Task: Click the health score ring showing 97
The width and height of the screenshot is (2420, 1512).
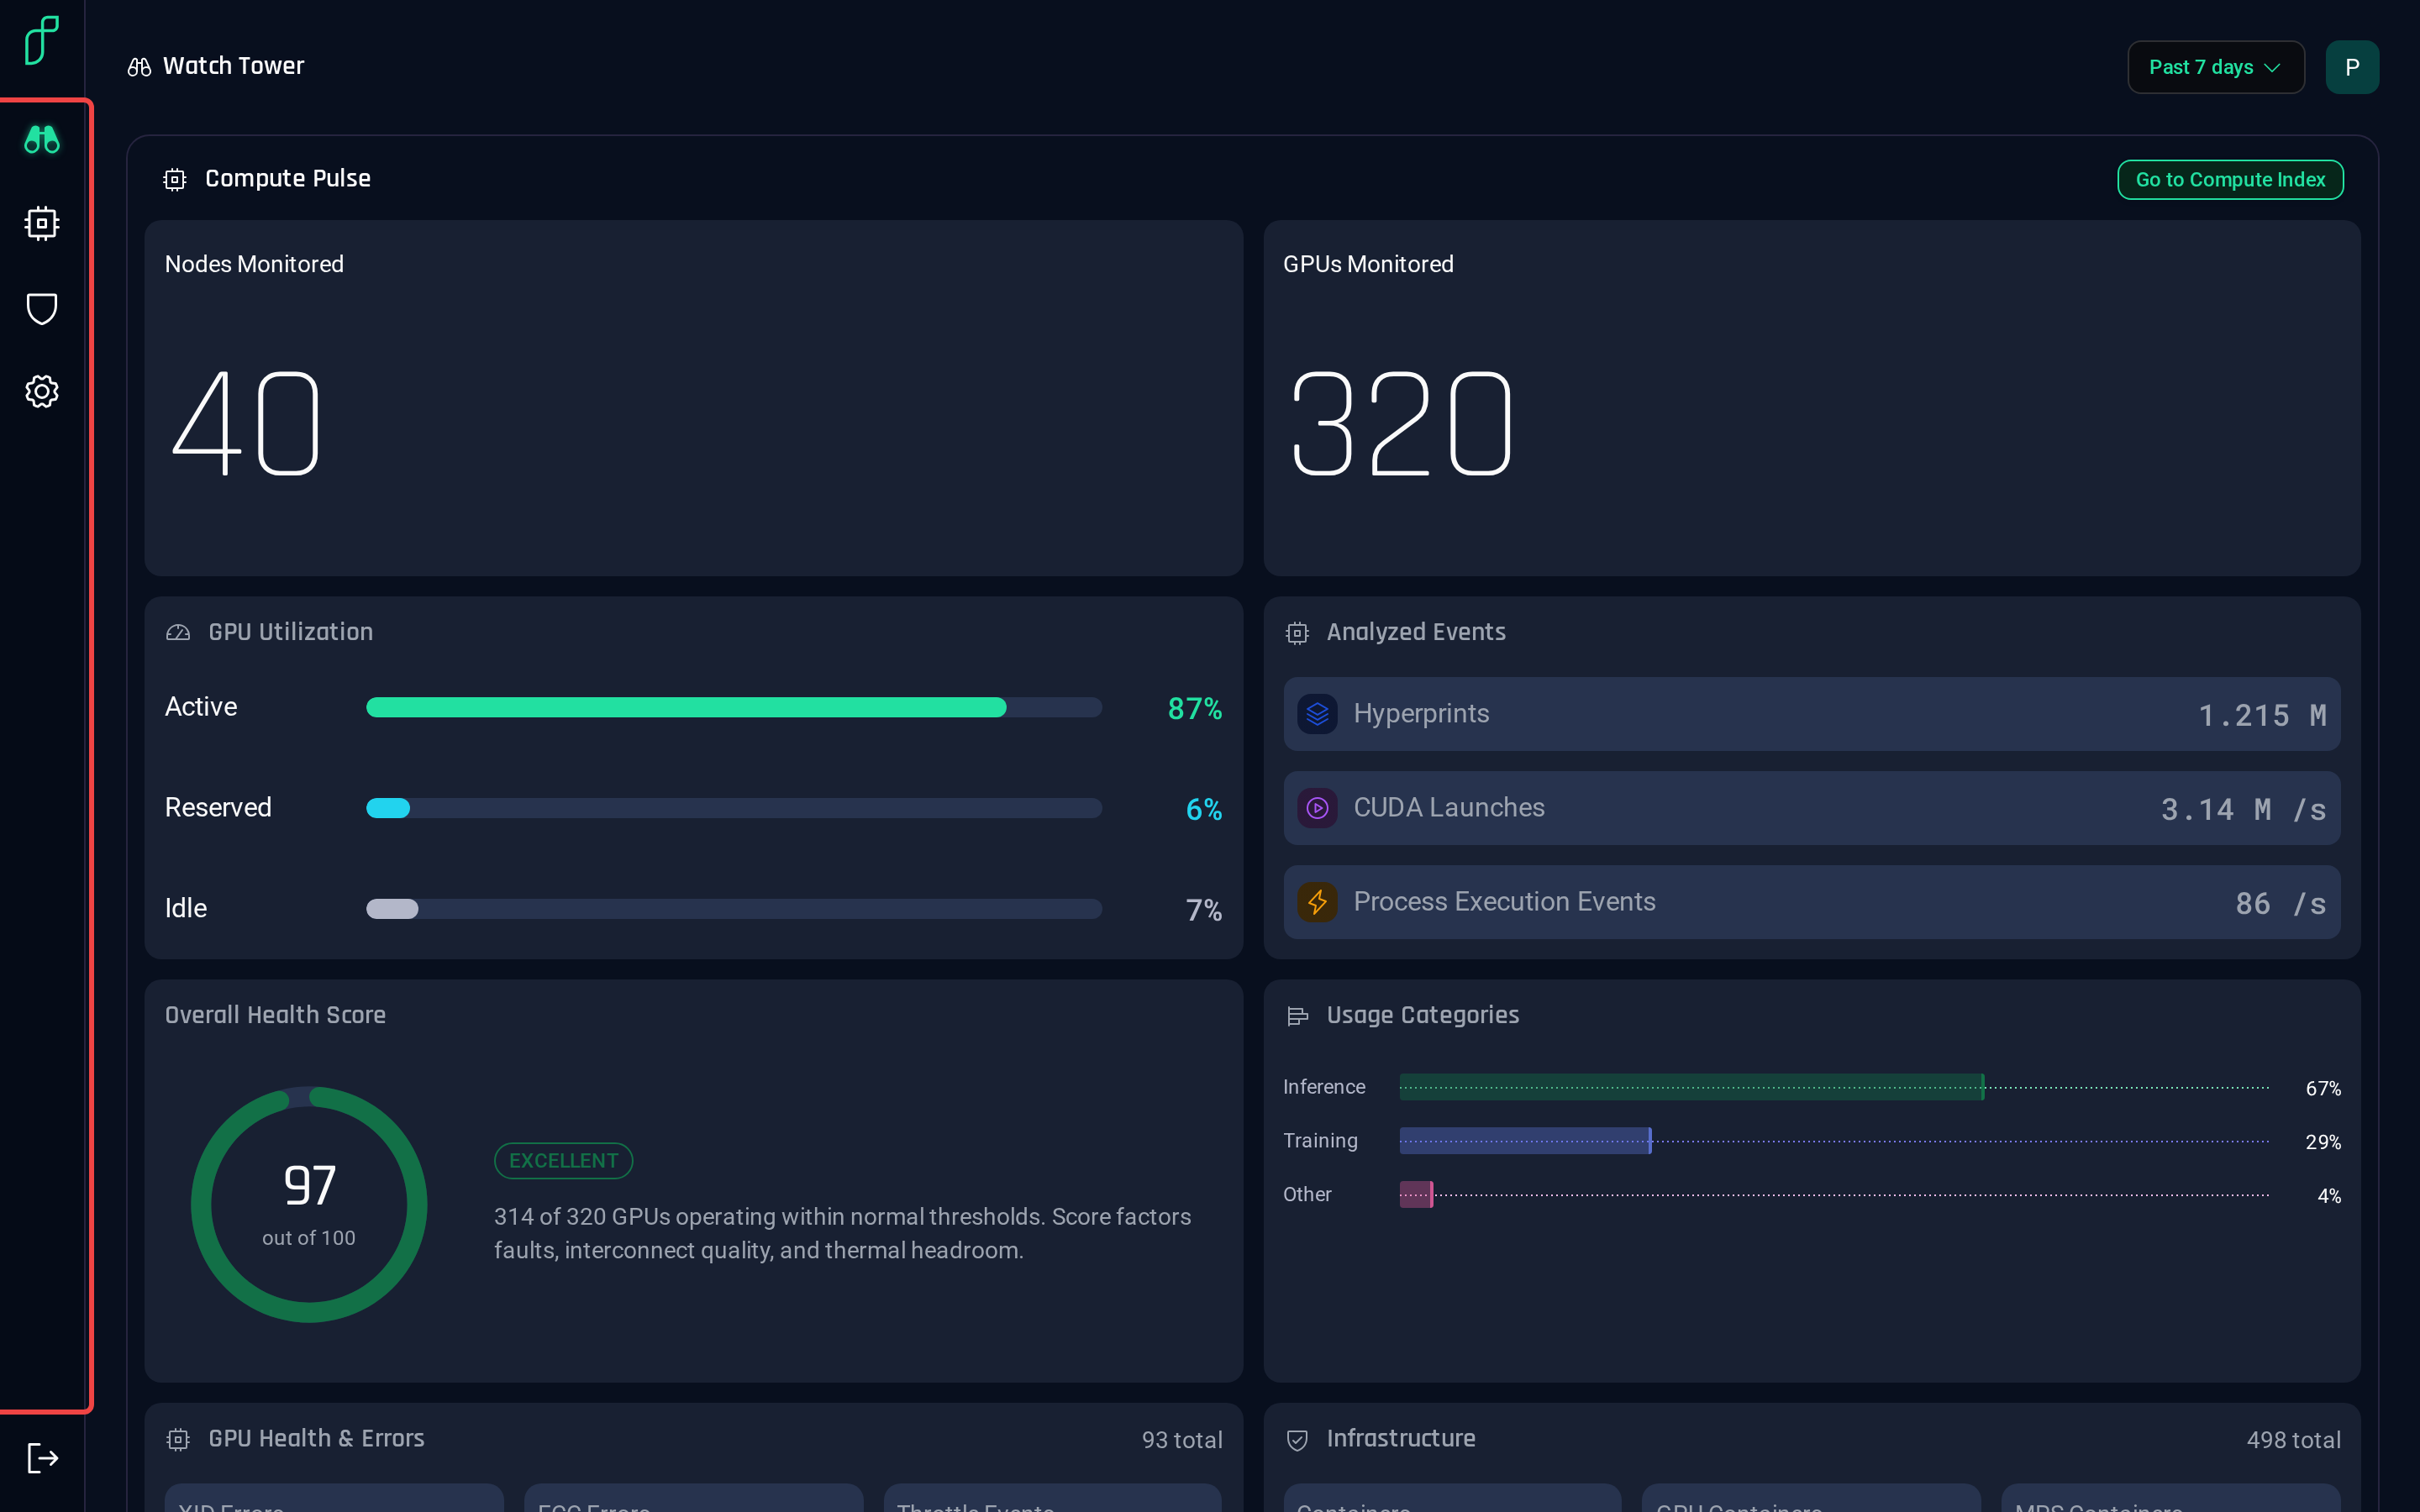Action: point(309,1204)
